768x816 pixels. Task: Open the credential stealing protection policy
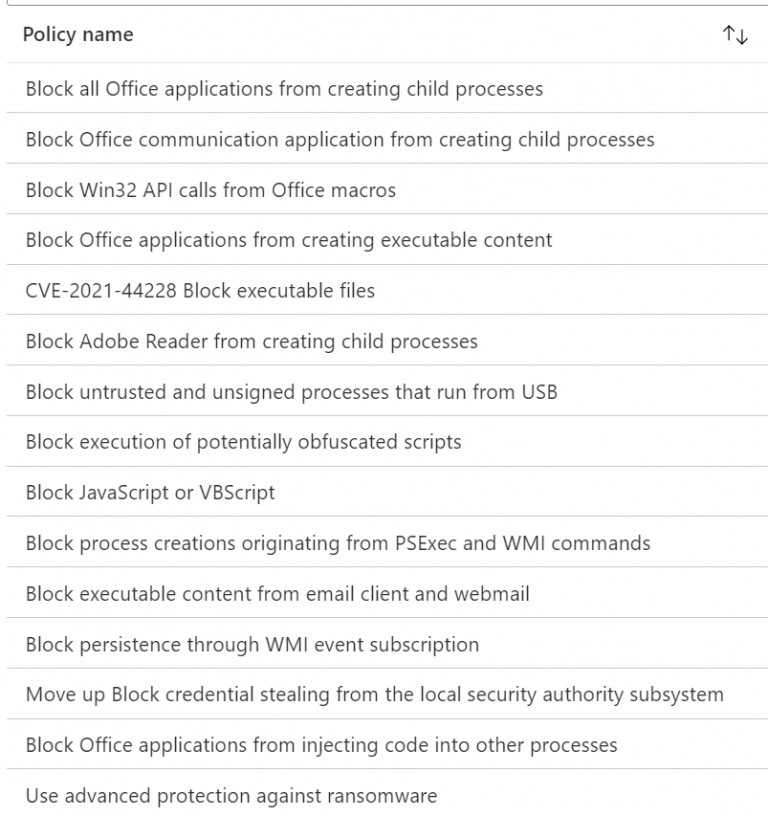pyautogui.click(x=372, y=694)
